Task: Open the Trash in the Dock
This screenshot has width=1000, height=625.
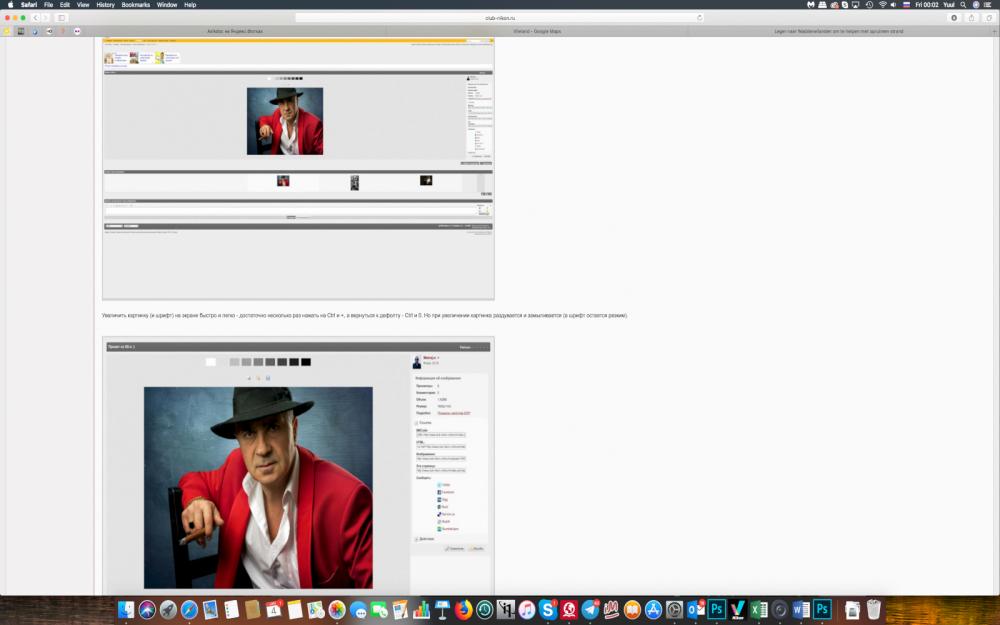Action: pyautogui.click(x=874, y=610)
